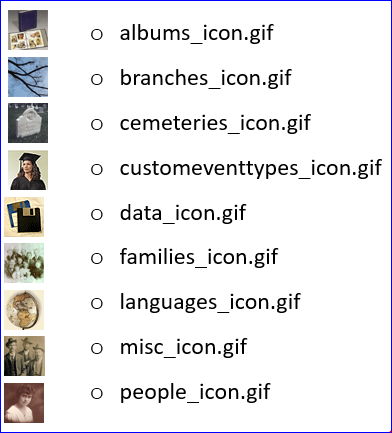The width and height of the screenshot is (392, 433).
Task: Select languages_icon.gif list entry
Action: coord(210,303)
